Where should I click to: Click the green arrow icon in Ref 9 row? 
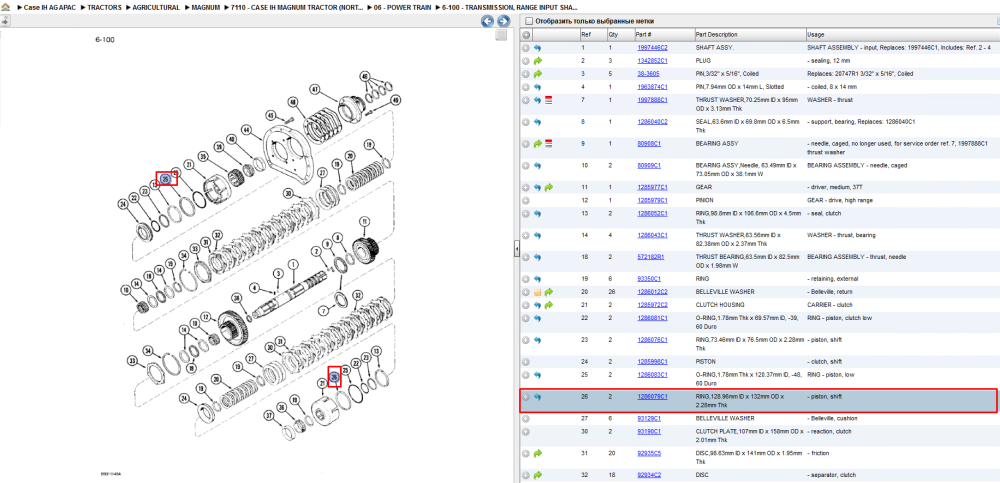point(537,144)
